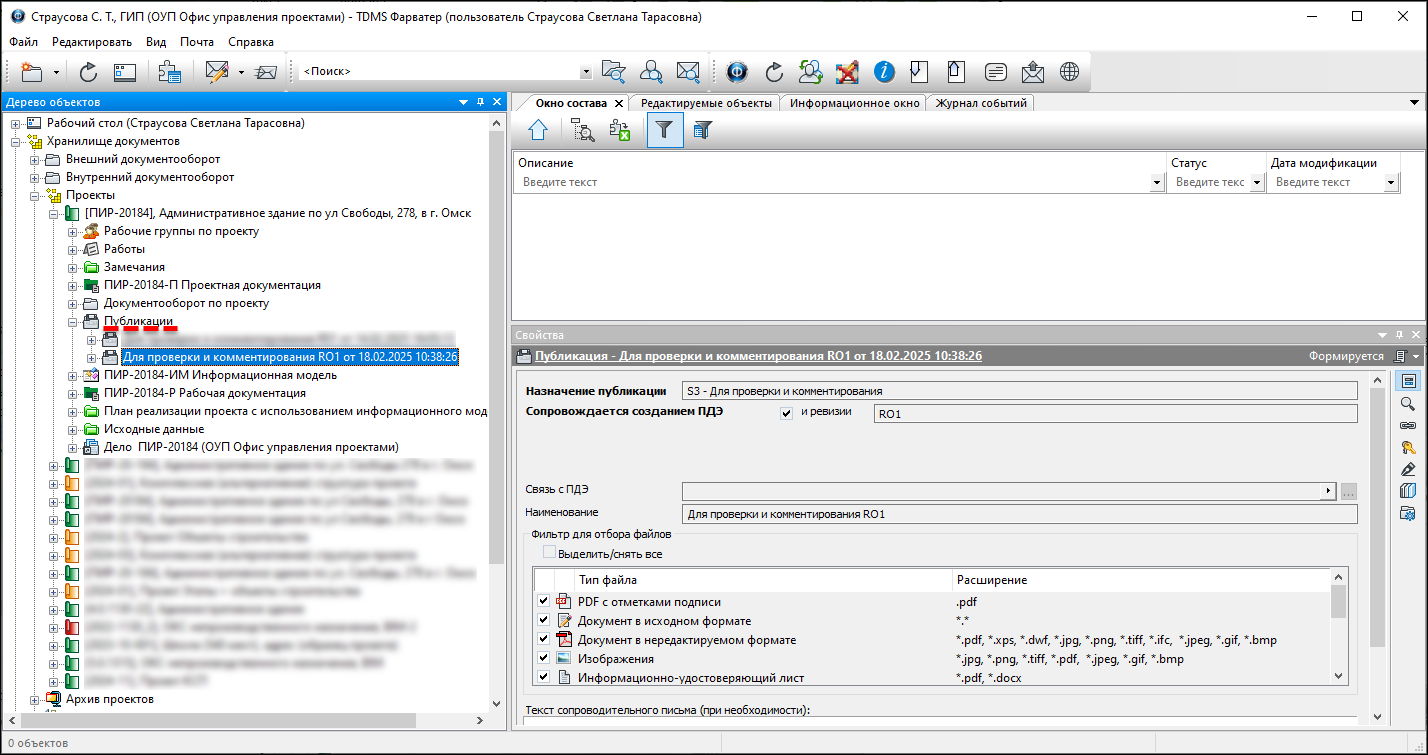The image size is (1428, 755).
Task: Open the Дата модификации filter dropdown
Action: tap(1391, 183)
